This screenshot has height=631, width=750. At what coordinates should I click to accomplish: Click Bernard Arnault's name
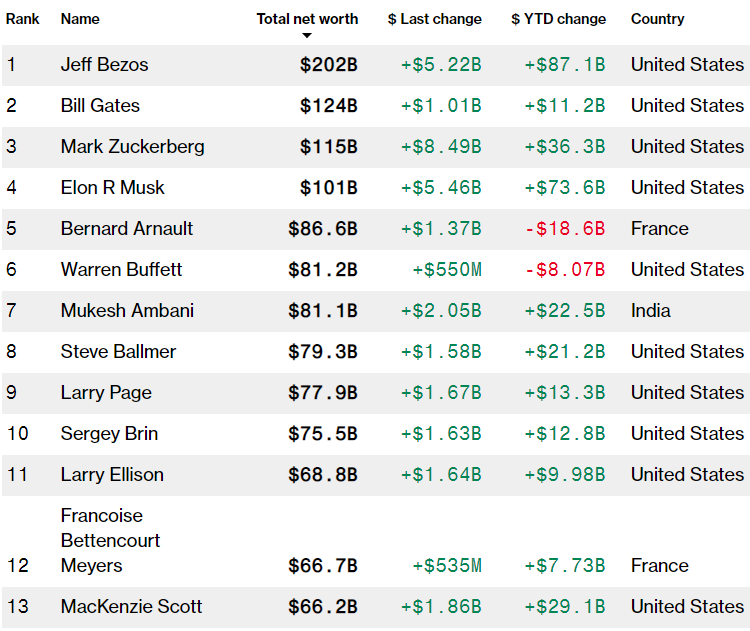point(127,229)
